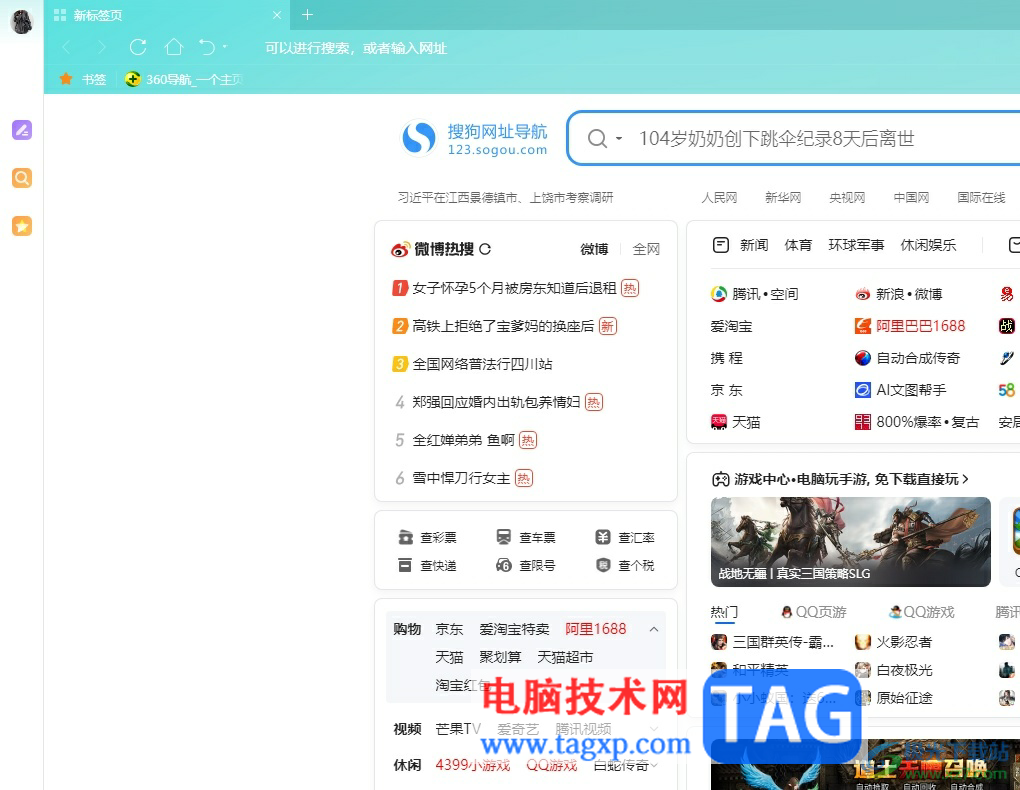Open the 360导航 bookmark

coord(184,79)
